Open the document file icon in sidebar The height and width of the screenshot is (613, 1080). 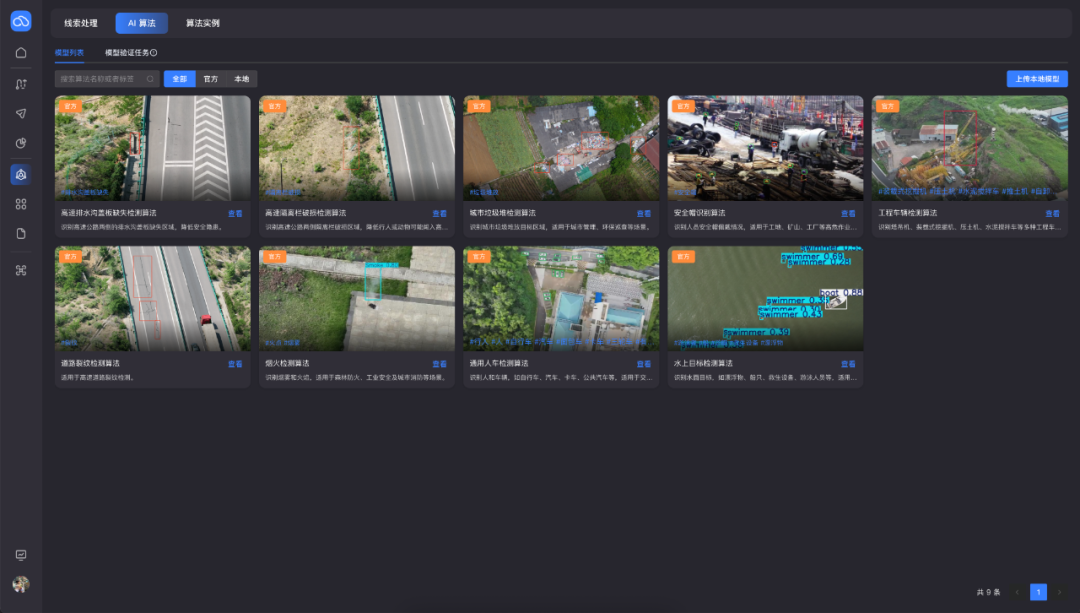tap(21, 233)
